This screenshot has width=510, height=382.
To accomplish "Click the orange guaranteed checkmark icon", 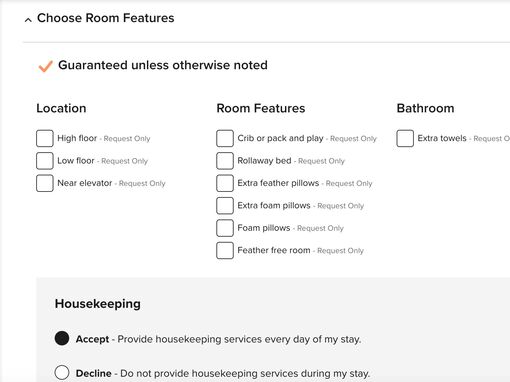I will click(45, 66).
